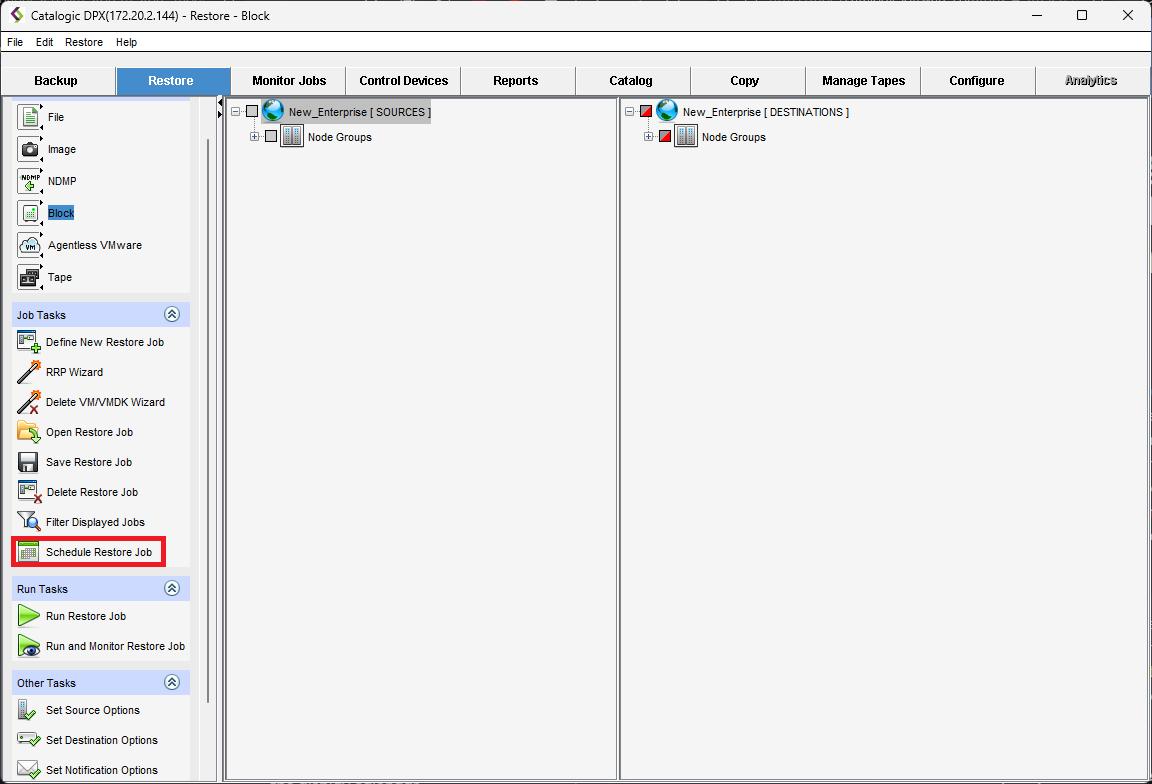Screen dimensions: 1152x784
Task: Check the New_Enterprise SOURCES checkbox
Action: pyautogui.click(x=252, y=112)
